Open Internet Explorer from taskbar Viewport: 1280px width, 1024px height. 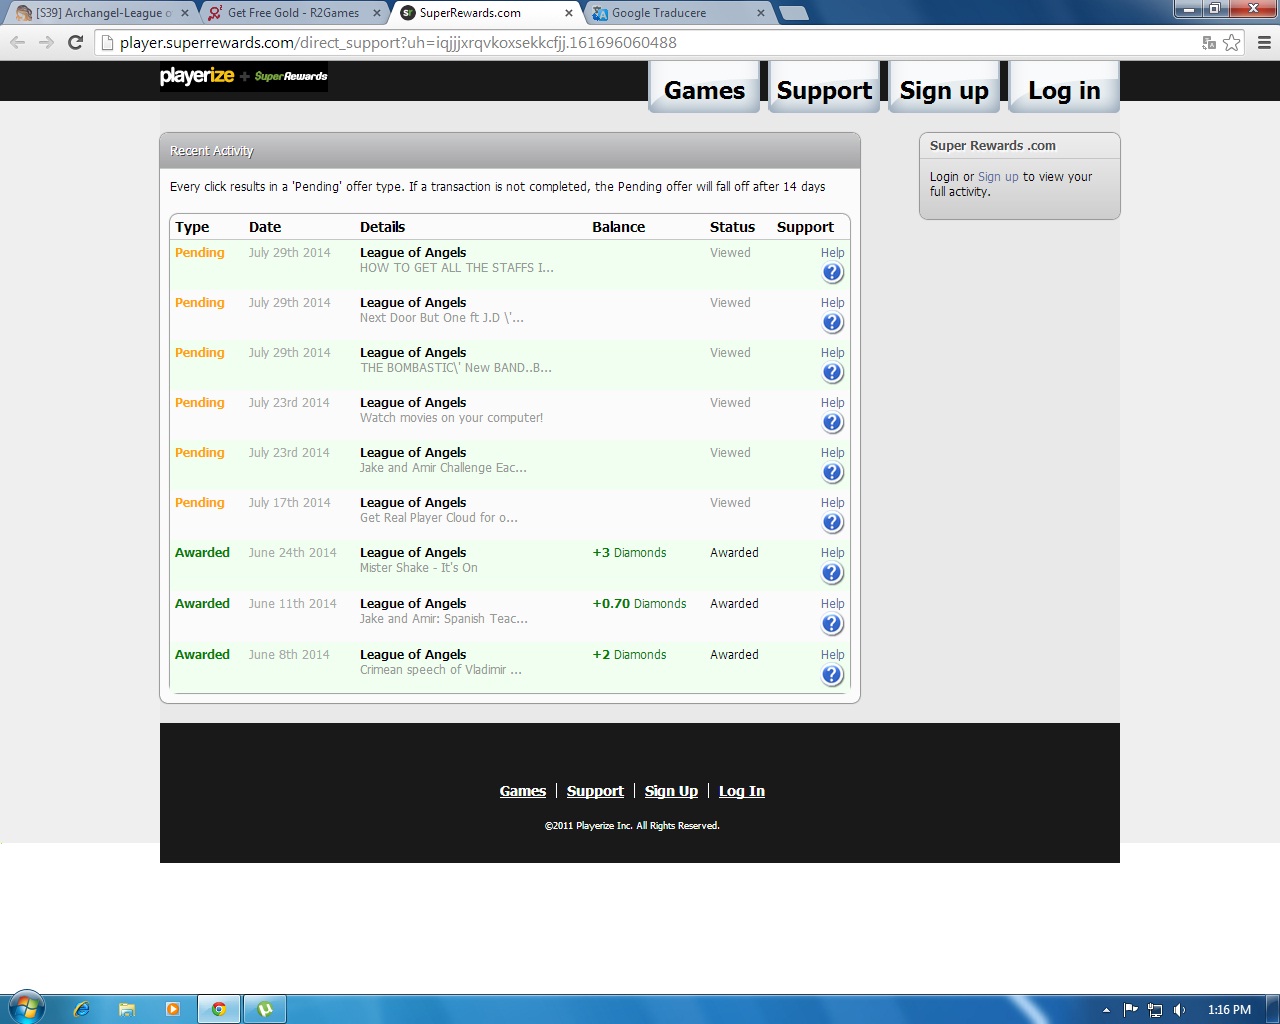pyautogui.click(x=82, y=1009)
